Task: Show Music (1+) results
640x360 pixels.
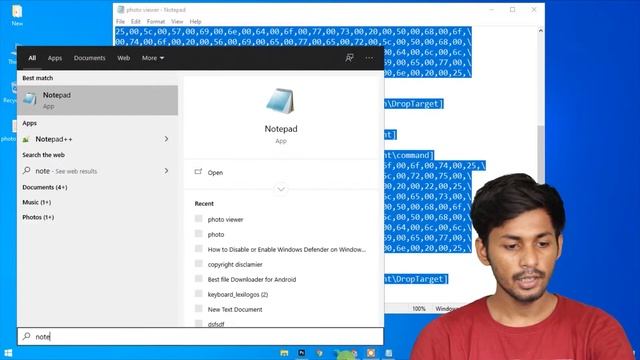Action: point(37,202)
